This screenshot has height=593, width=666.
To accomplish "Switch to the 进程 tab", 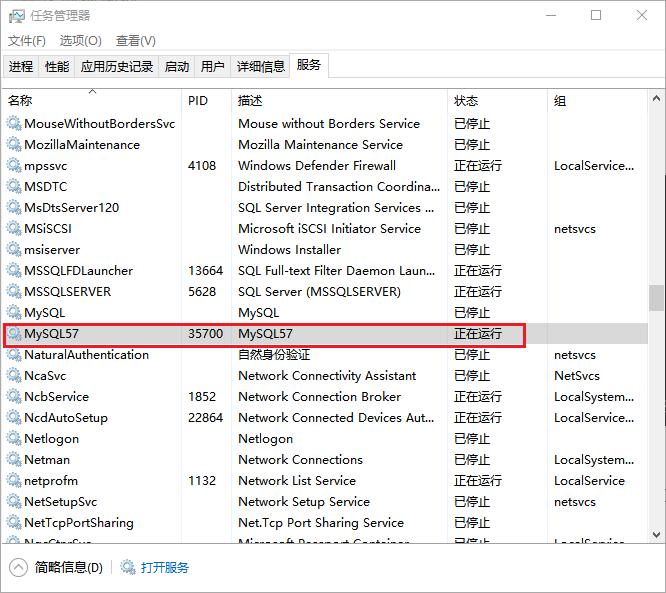I will [x=21, y=67].
